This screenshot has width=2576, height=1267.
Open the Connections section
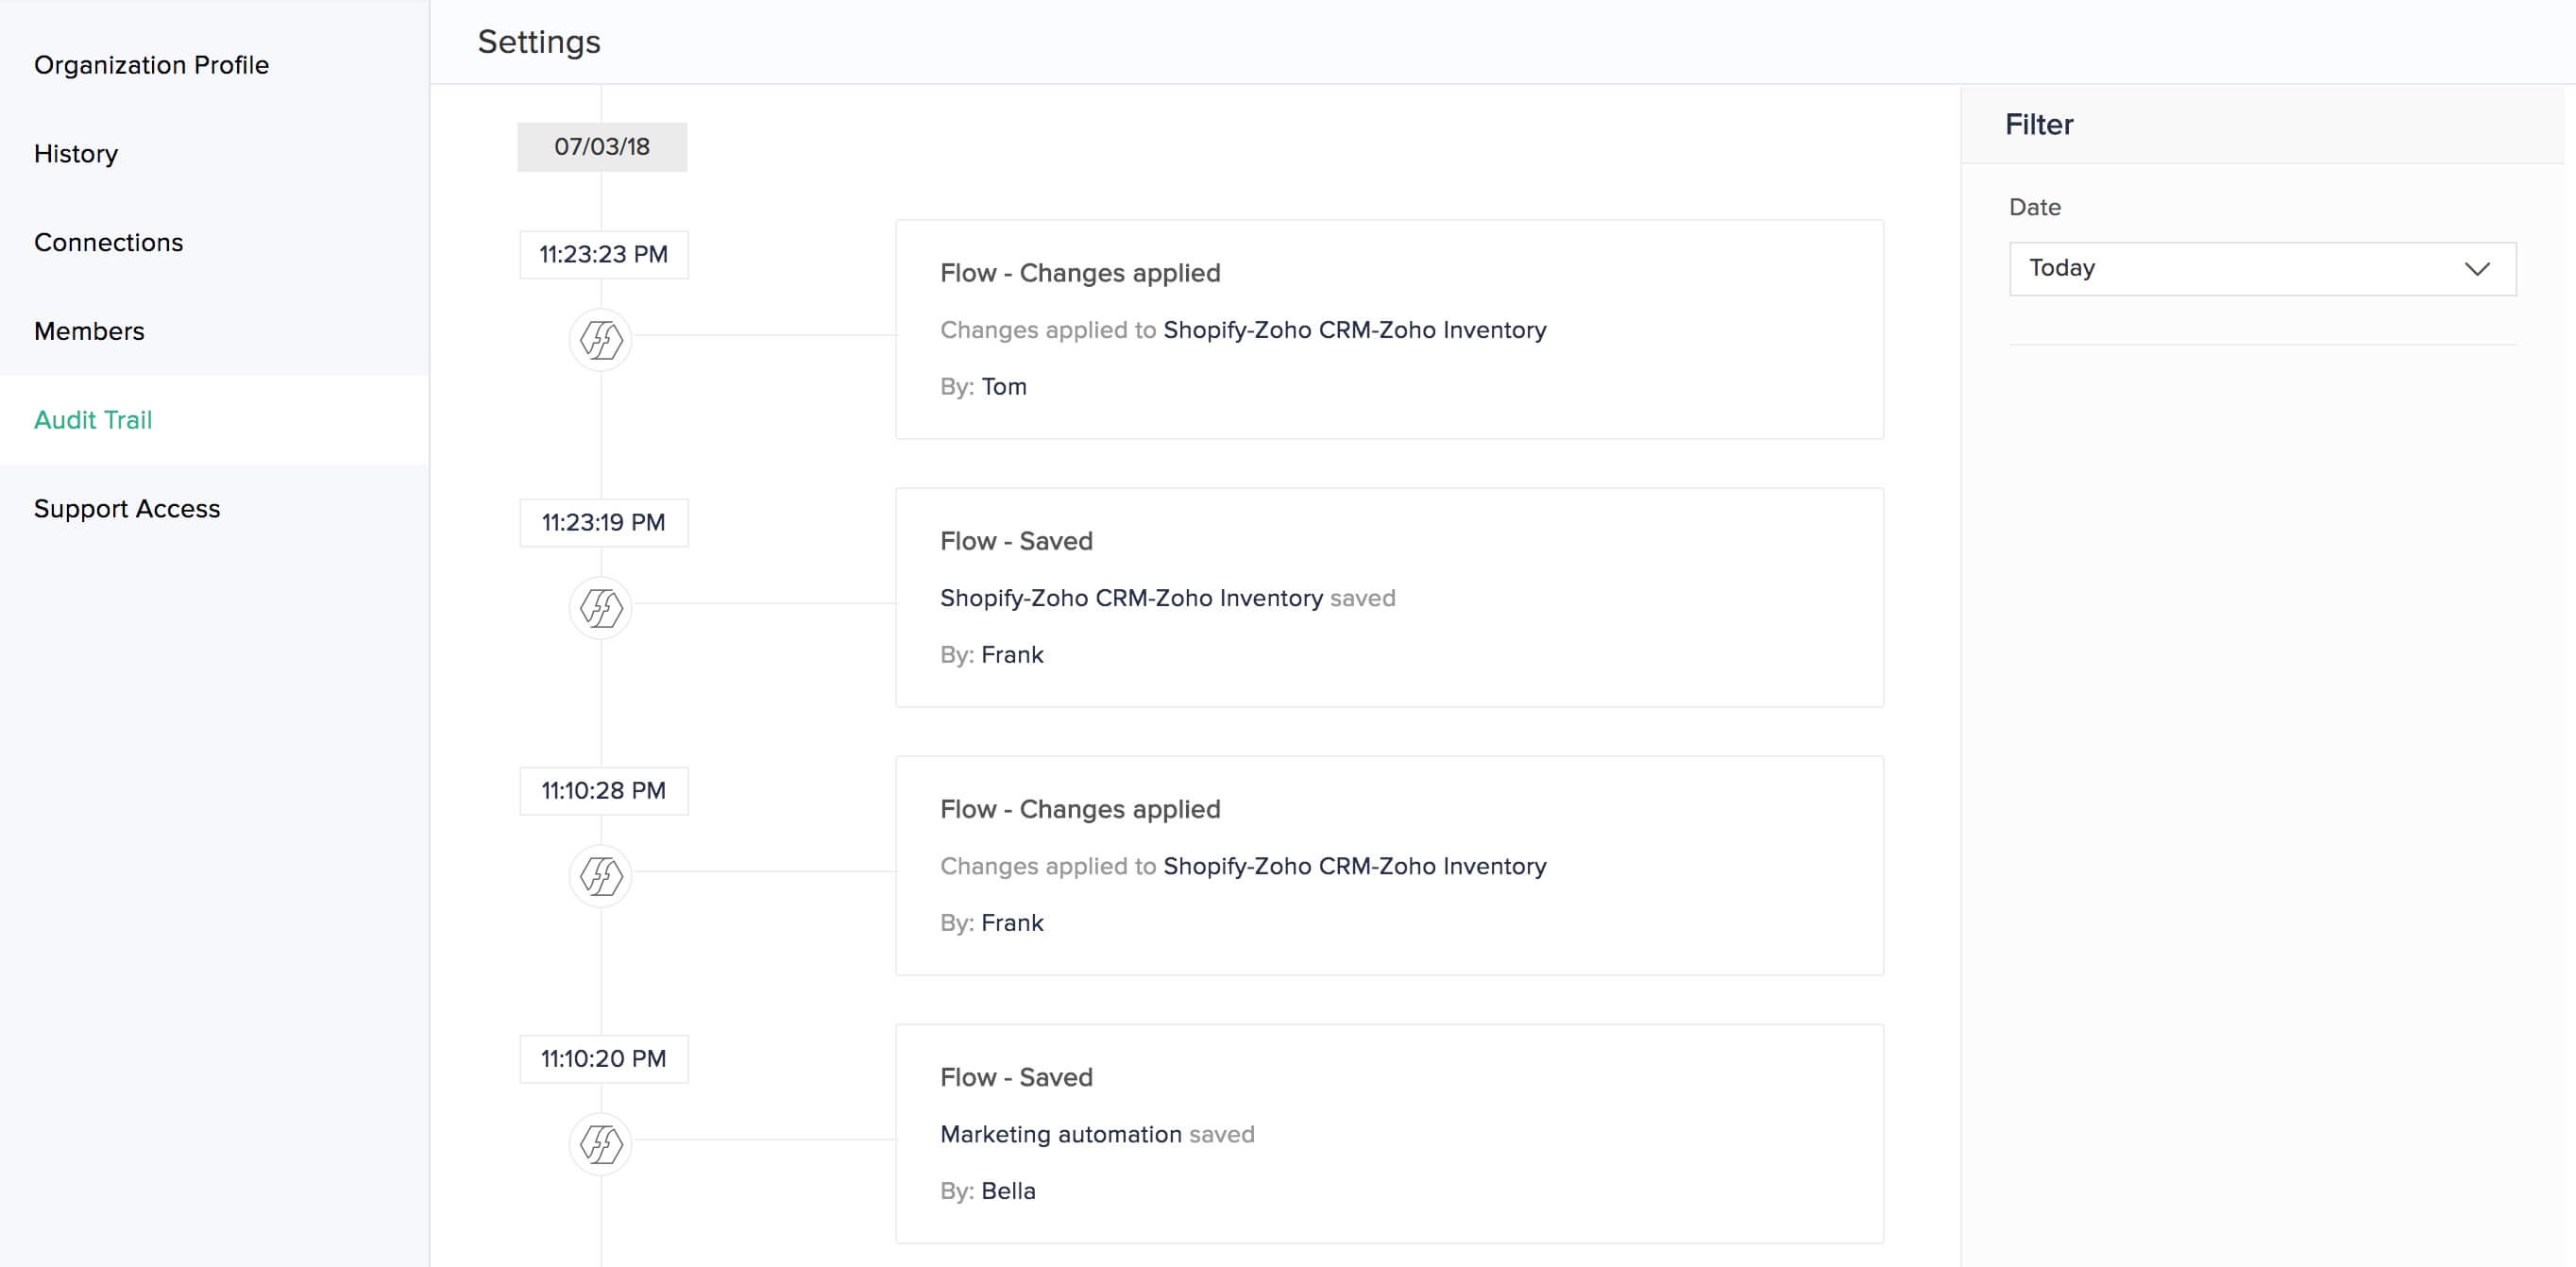click(x=108, y=242)
